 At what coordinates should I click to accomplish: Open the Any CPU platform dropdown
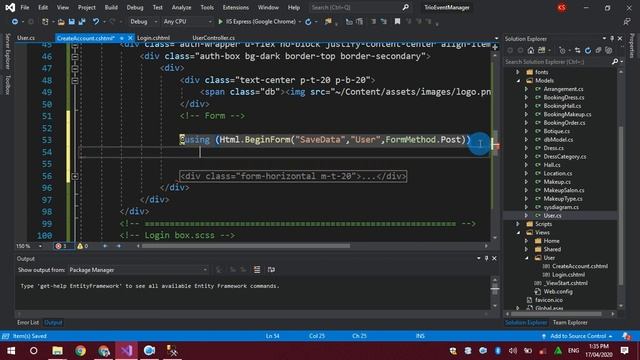(x=187, y=22)
